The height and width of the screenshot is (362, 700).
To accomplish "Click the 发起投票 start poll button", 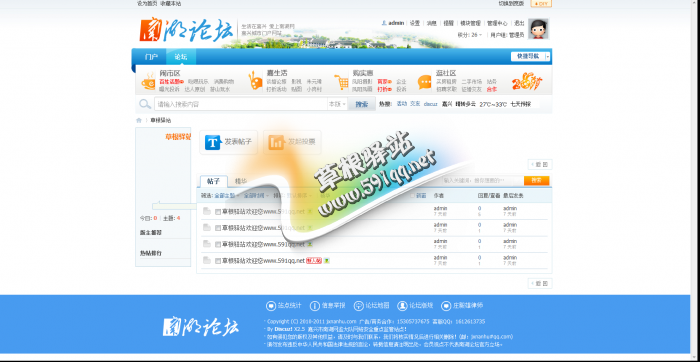I will [x=292, y=142].
